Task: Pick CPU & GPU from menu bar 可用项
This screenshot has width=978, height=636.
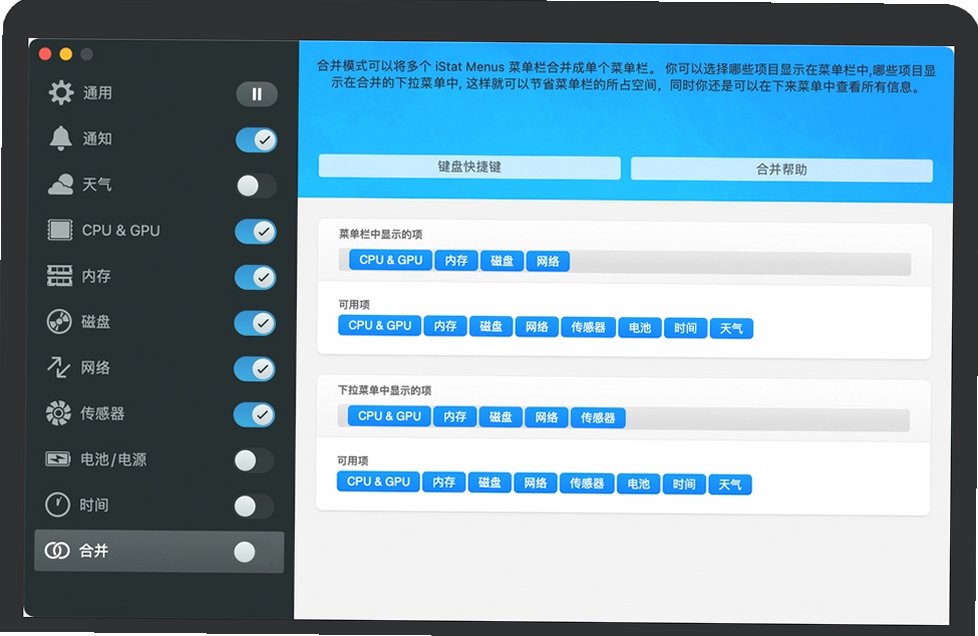Action: click(380, 325)
